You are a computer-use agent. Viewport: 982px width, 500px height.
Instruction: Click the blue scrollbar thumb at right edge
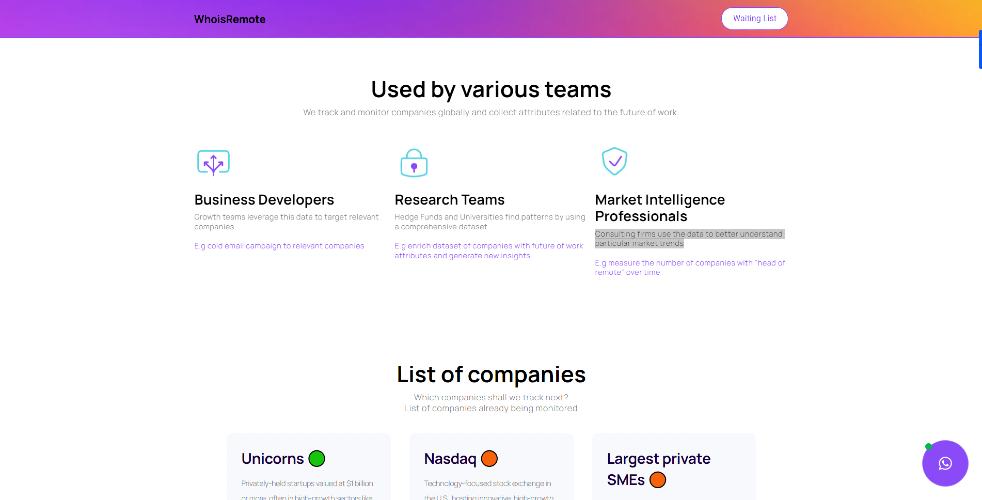[980, 49]
